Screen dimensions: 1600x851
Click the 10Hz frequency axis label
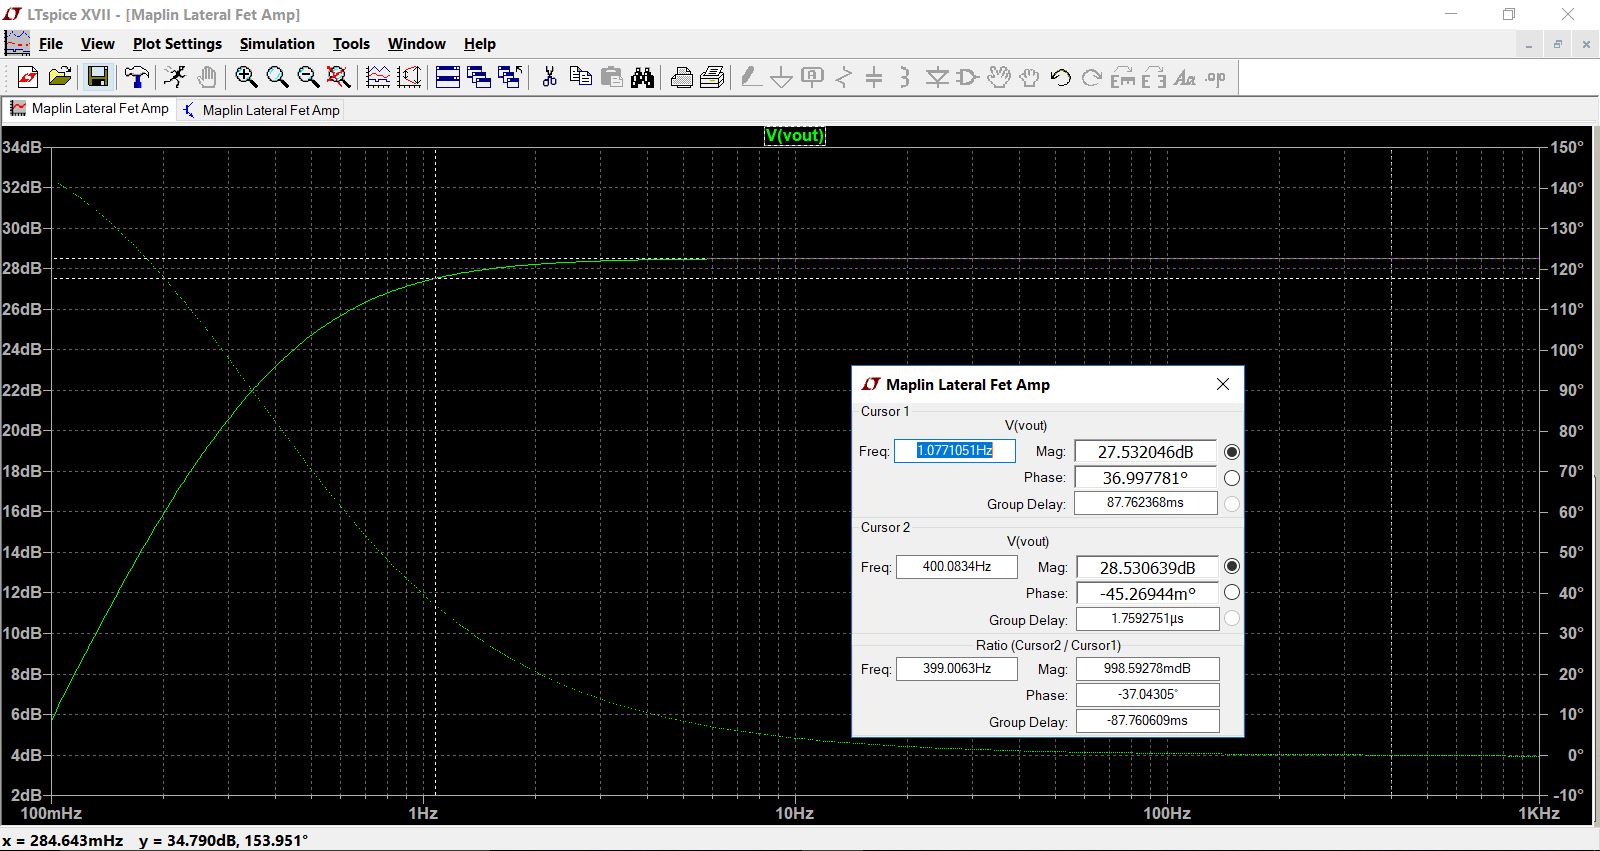point(795,813)
